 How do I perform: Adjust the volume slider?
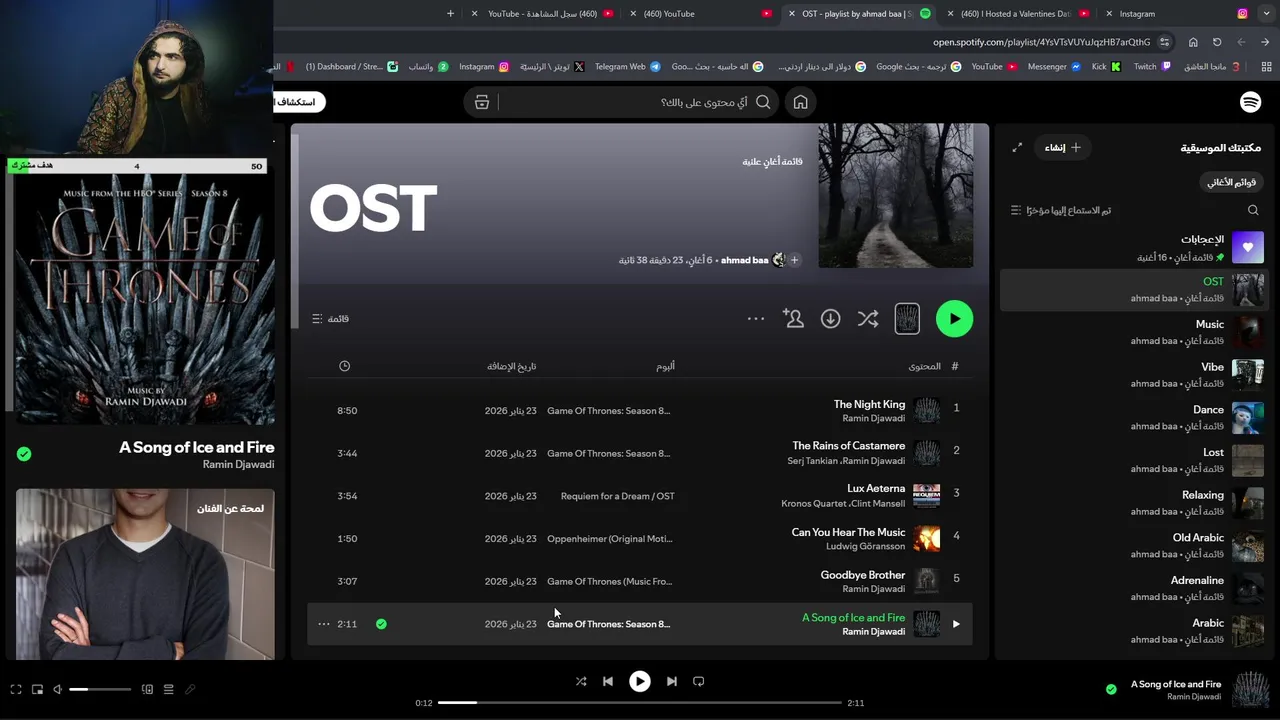[x=100, y=689]
